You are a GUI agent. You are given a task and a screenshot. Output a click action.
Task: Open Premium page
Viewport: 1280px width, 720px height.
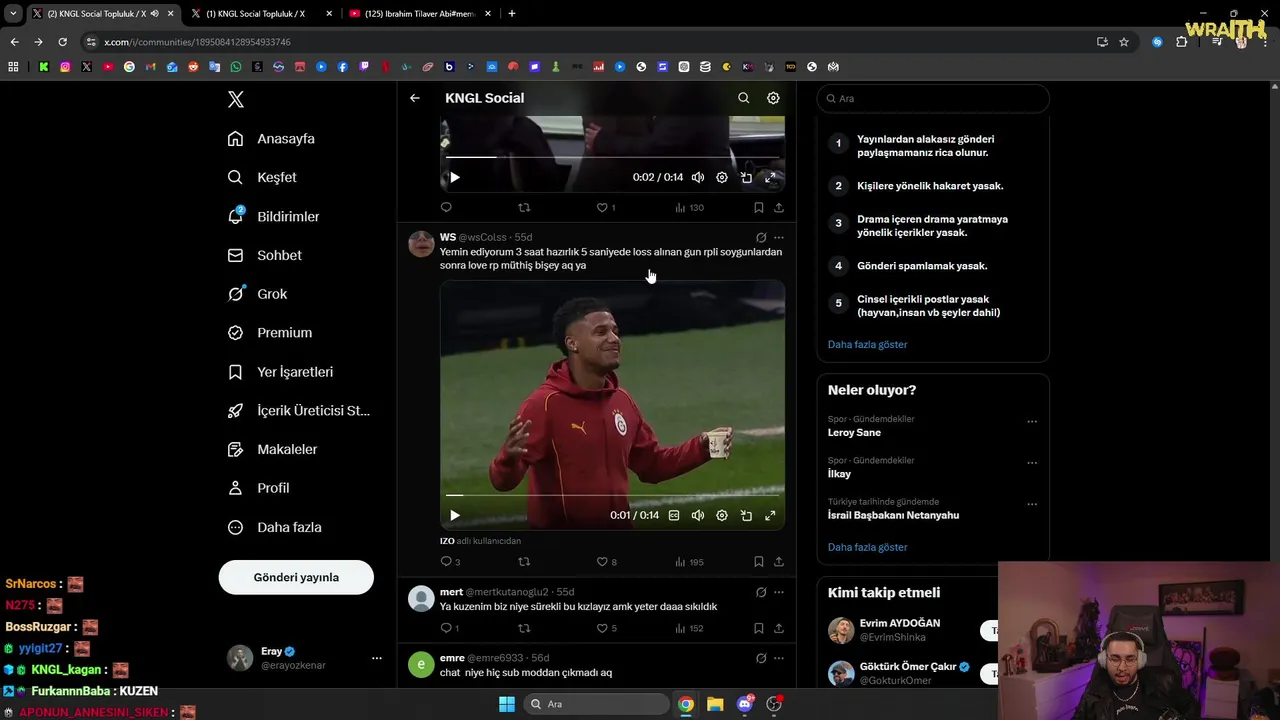coord(269,333)
